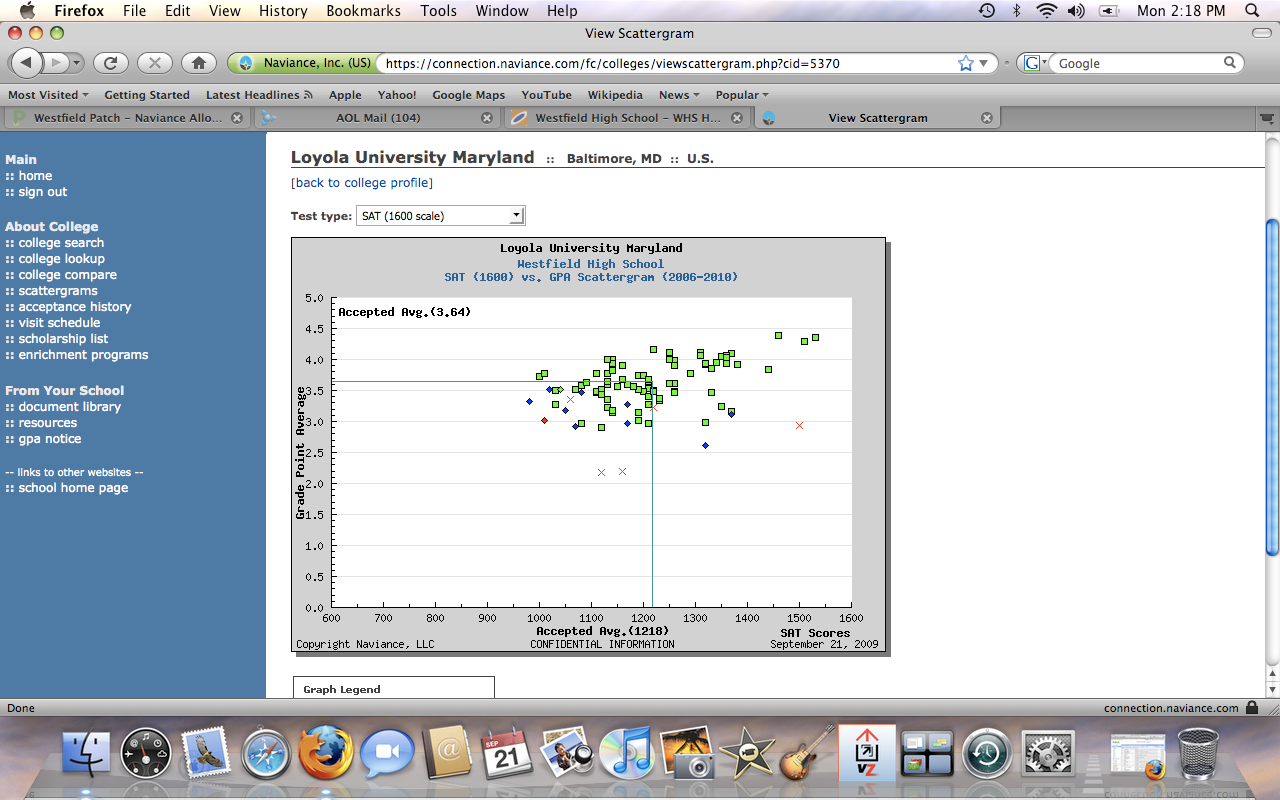Open the Trash in the Dock
Viewport: 1280px width, 800px height.
[x=1198, y=752]
